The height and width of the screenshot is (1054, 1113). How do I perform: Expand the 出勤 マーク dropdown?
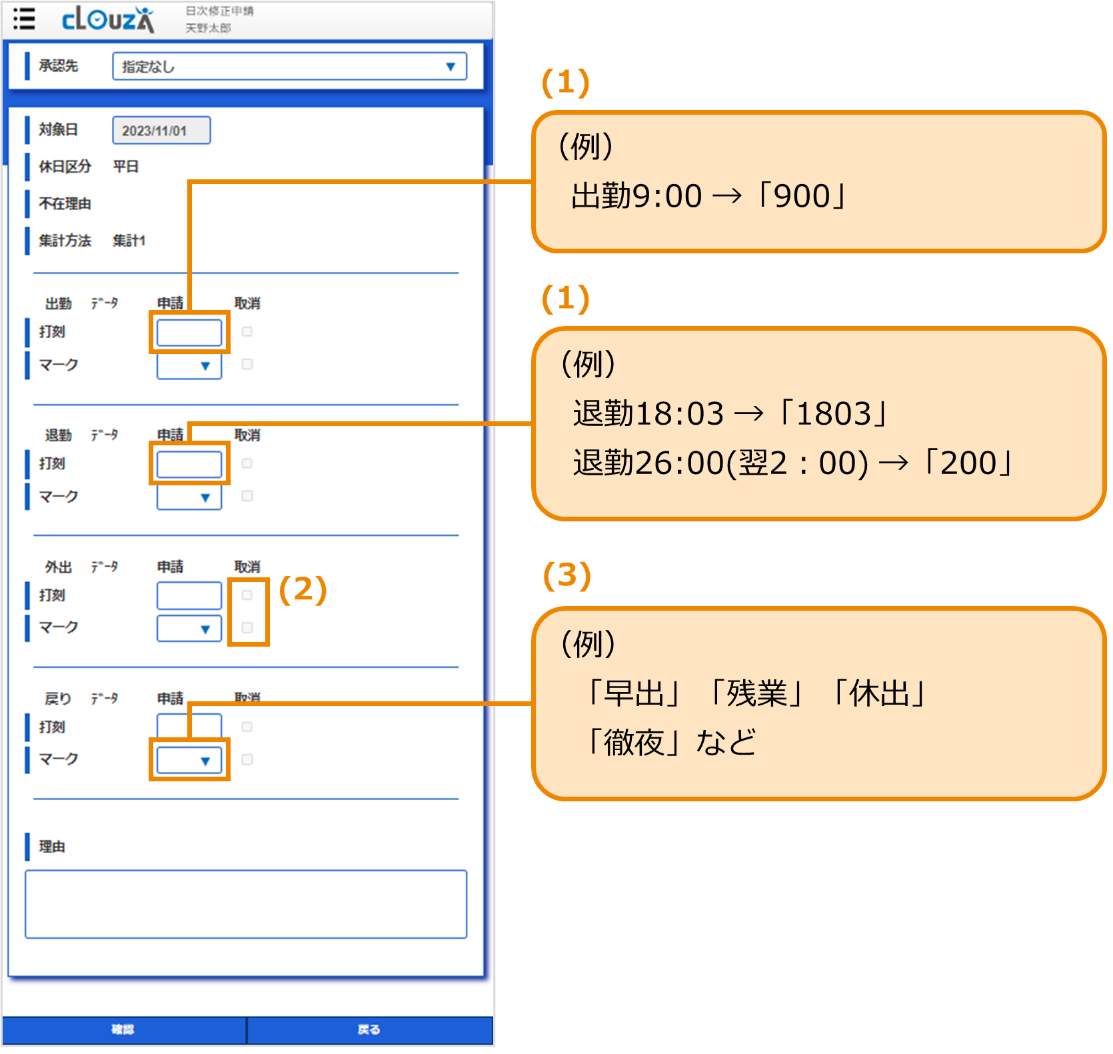(189, 366)
